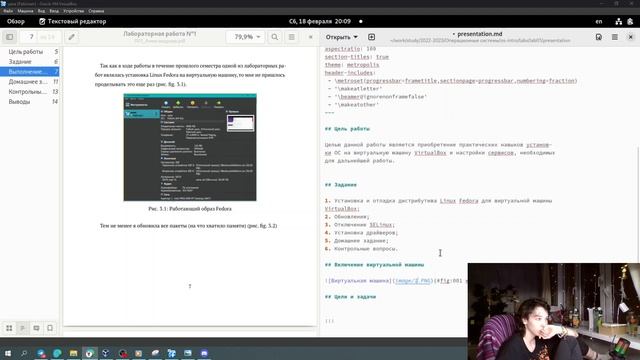The height and width of the screenshot is (360, 640).
Task: Open Вид menu in VirtualBox window
Action: tap(41, 11)
